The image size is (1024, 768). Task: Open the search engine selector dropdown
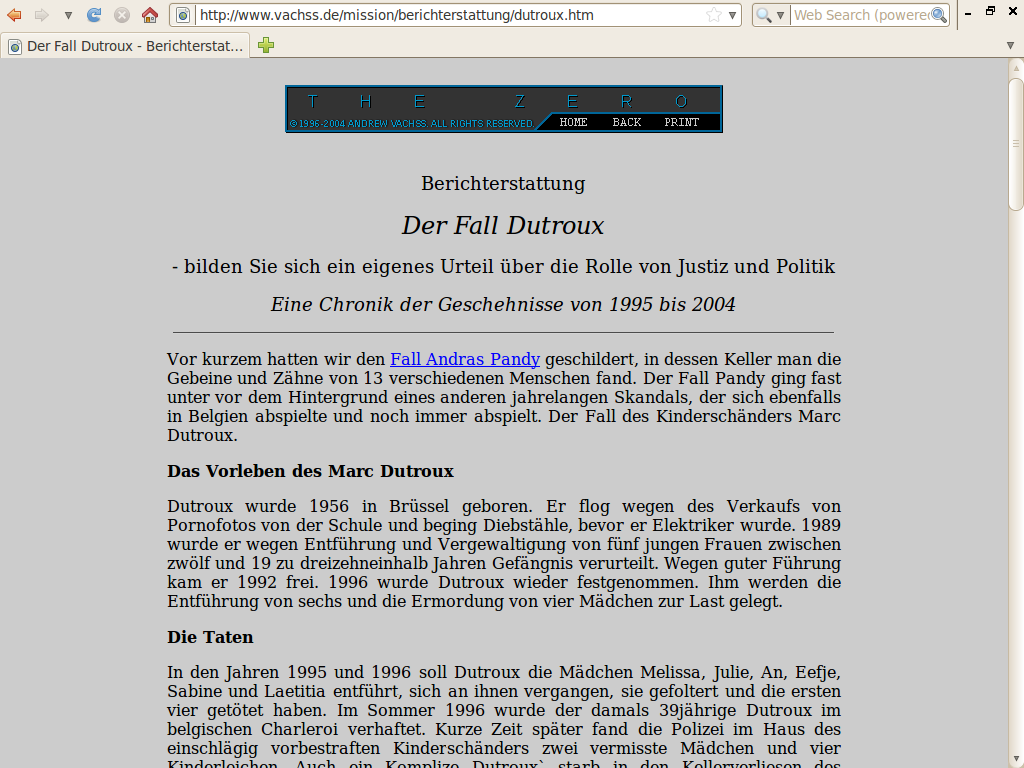(x=771, y=15)
